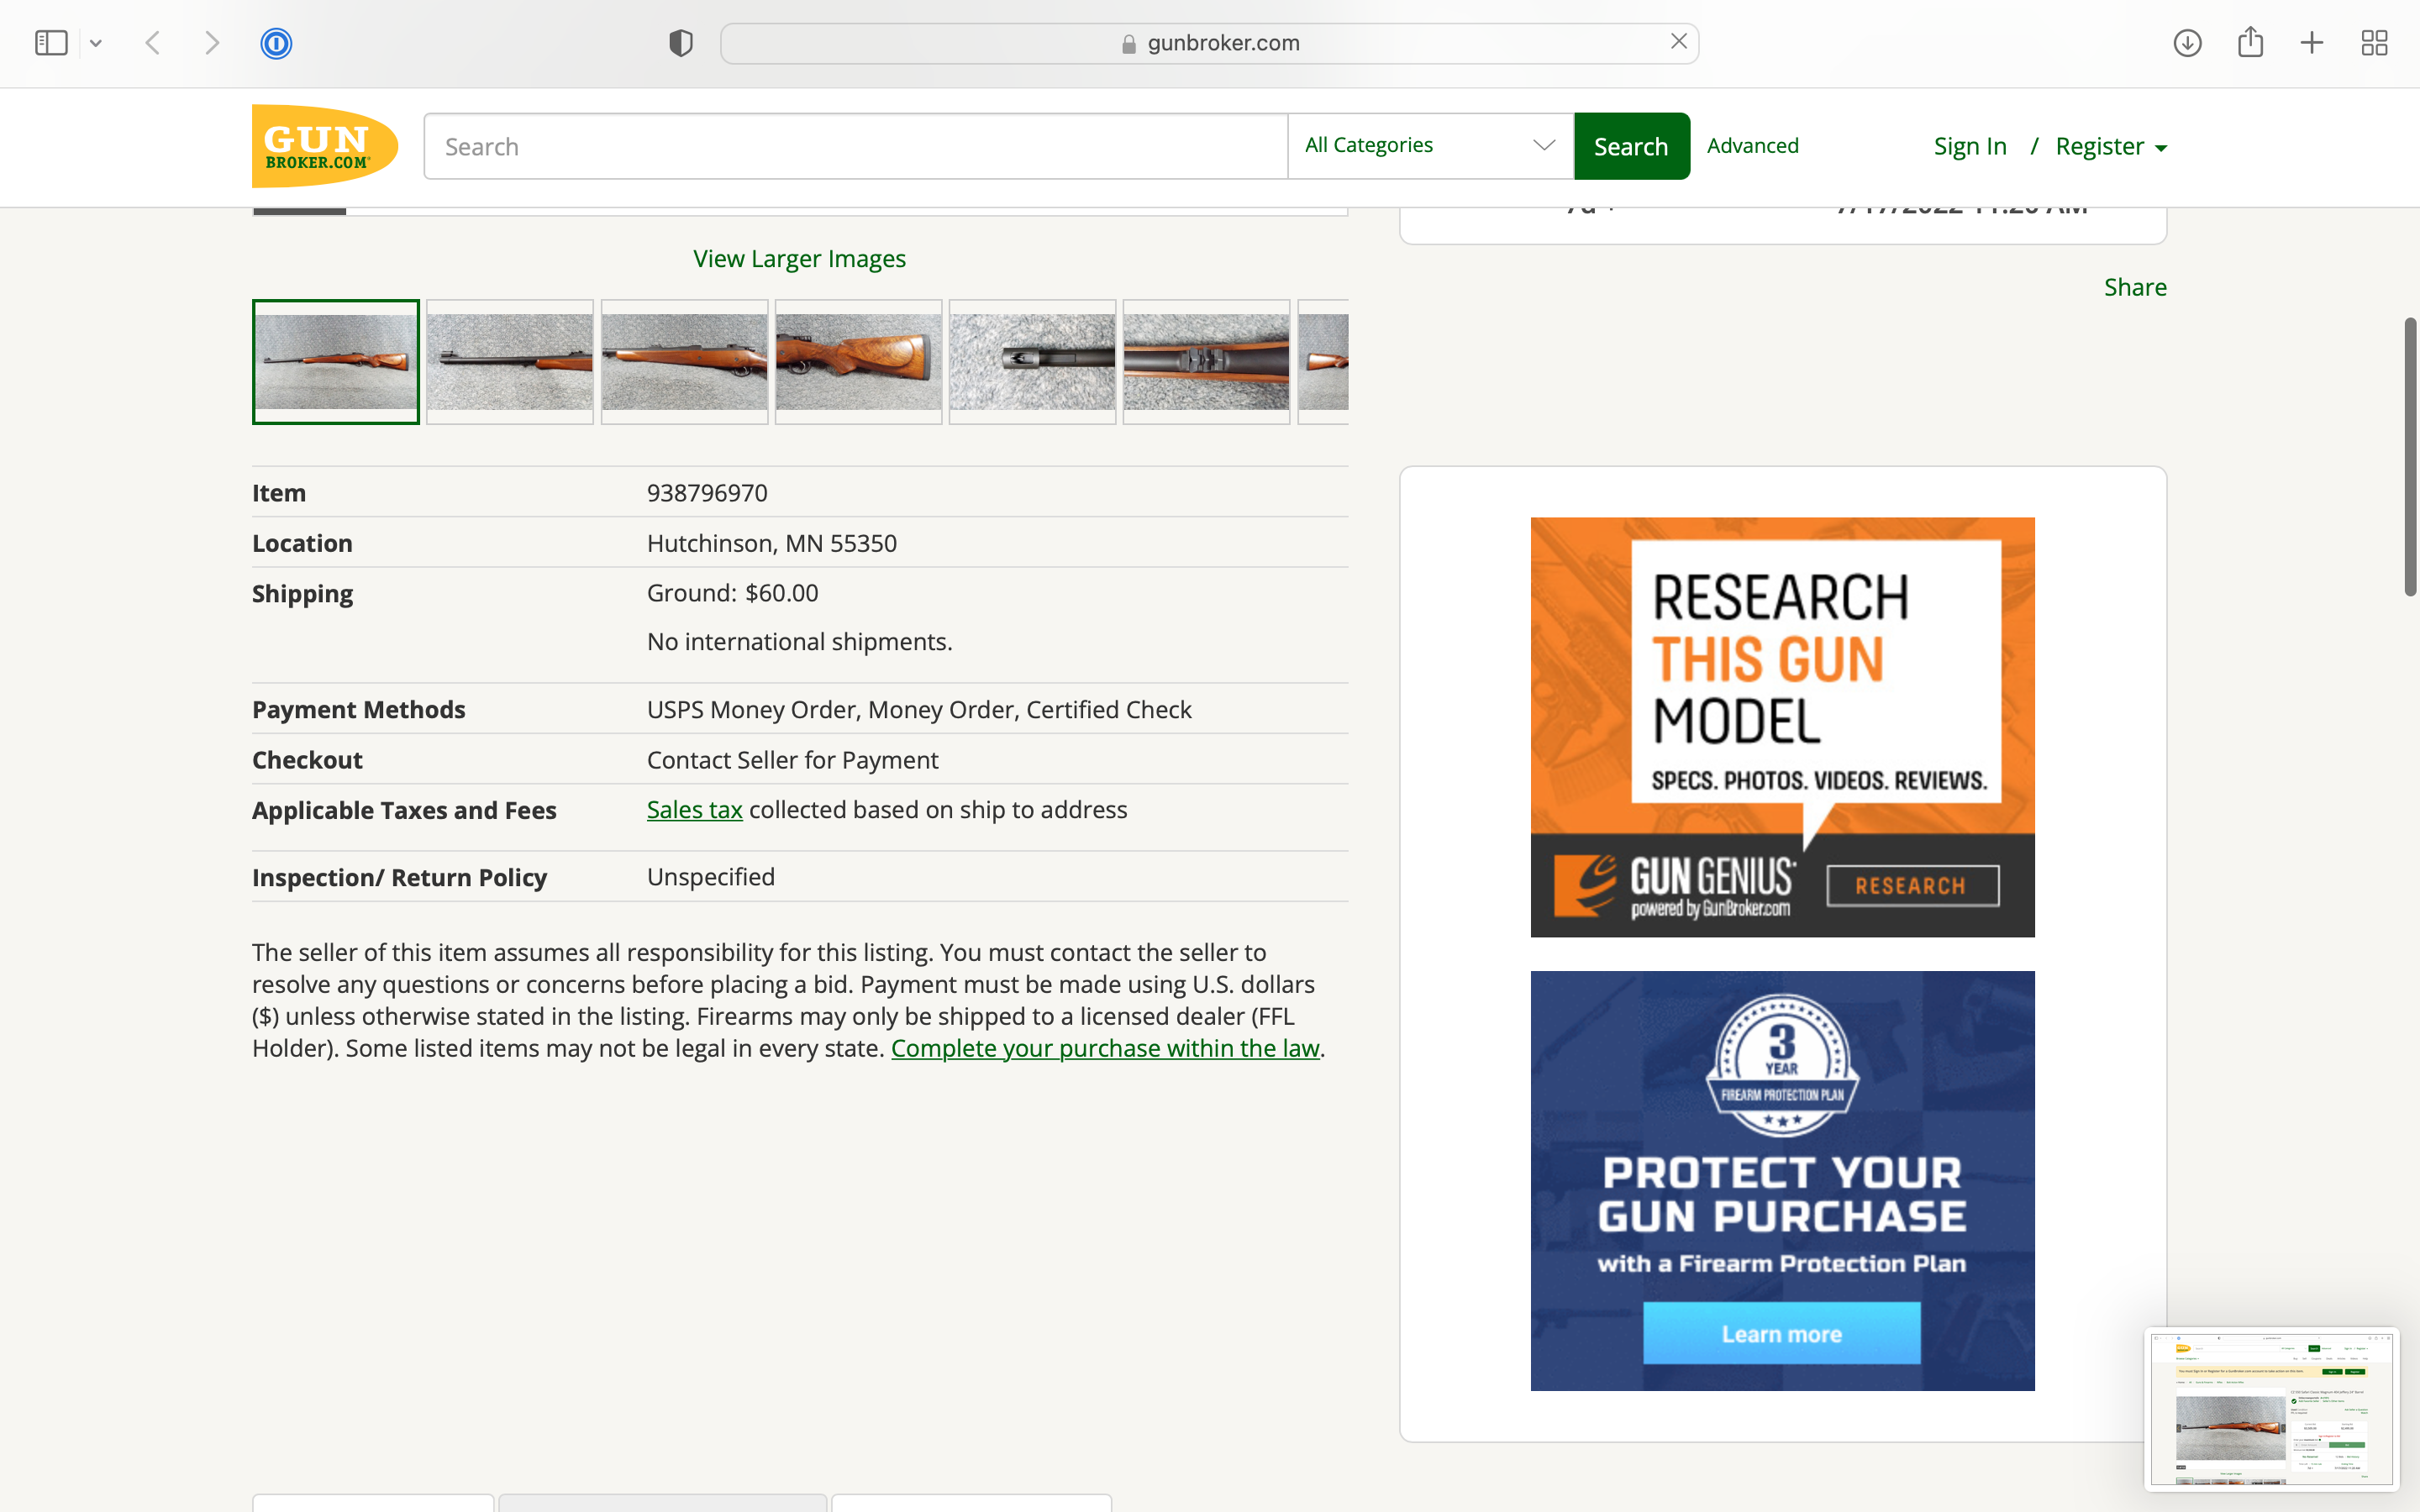The image size is (2420, 1512).
Task: Select the muzzle front sight thumbnail
Action: 1032,362
